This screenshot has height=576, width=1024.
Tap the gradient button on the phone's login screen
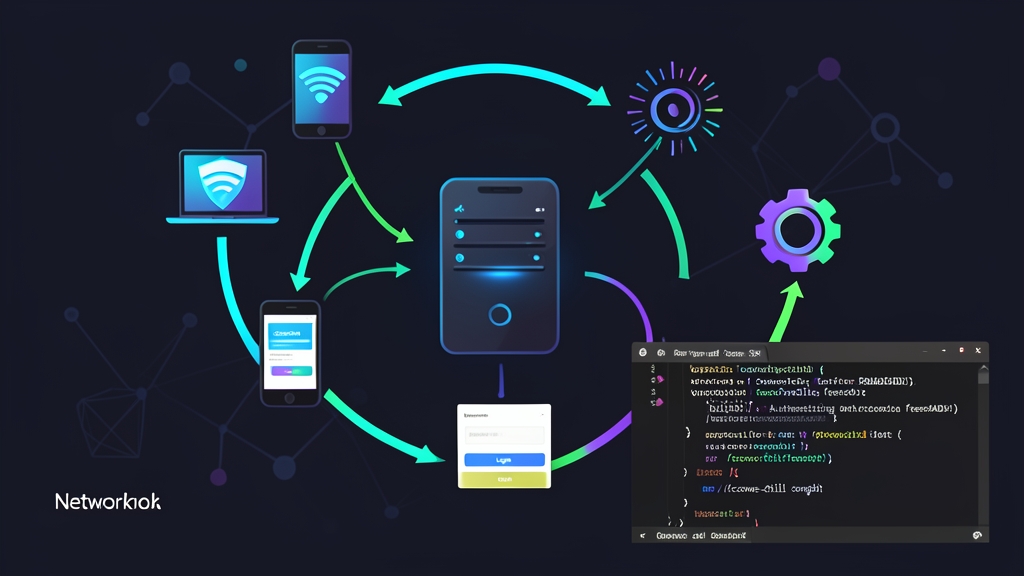point(291,371)
